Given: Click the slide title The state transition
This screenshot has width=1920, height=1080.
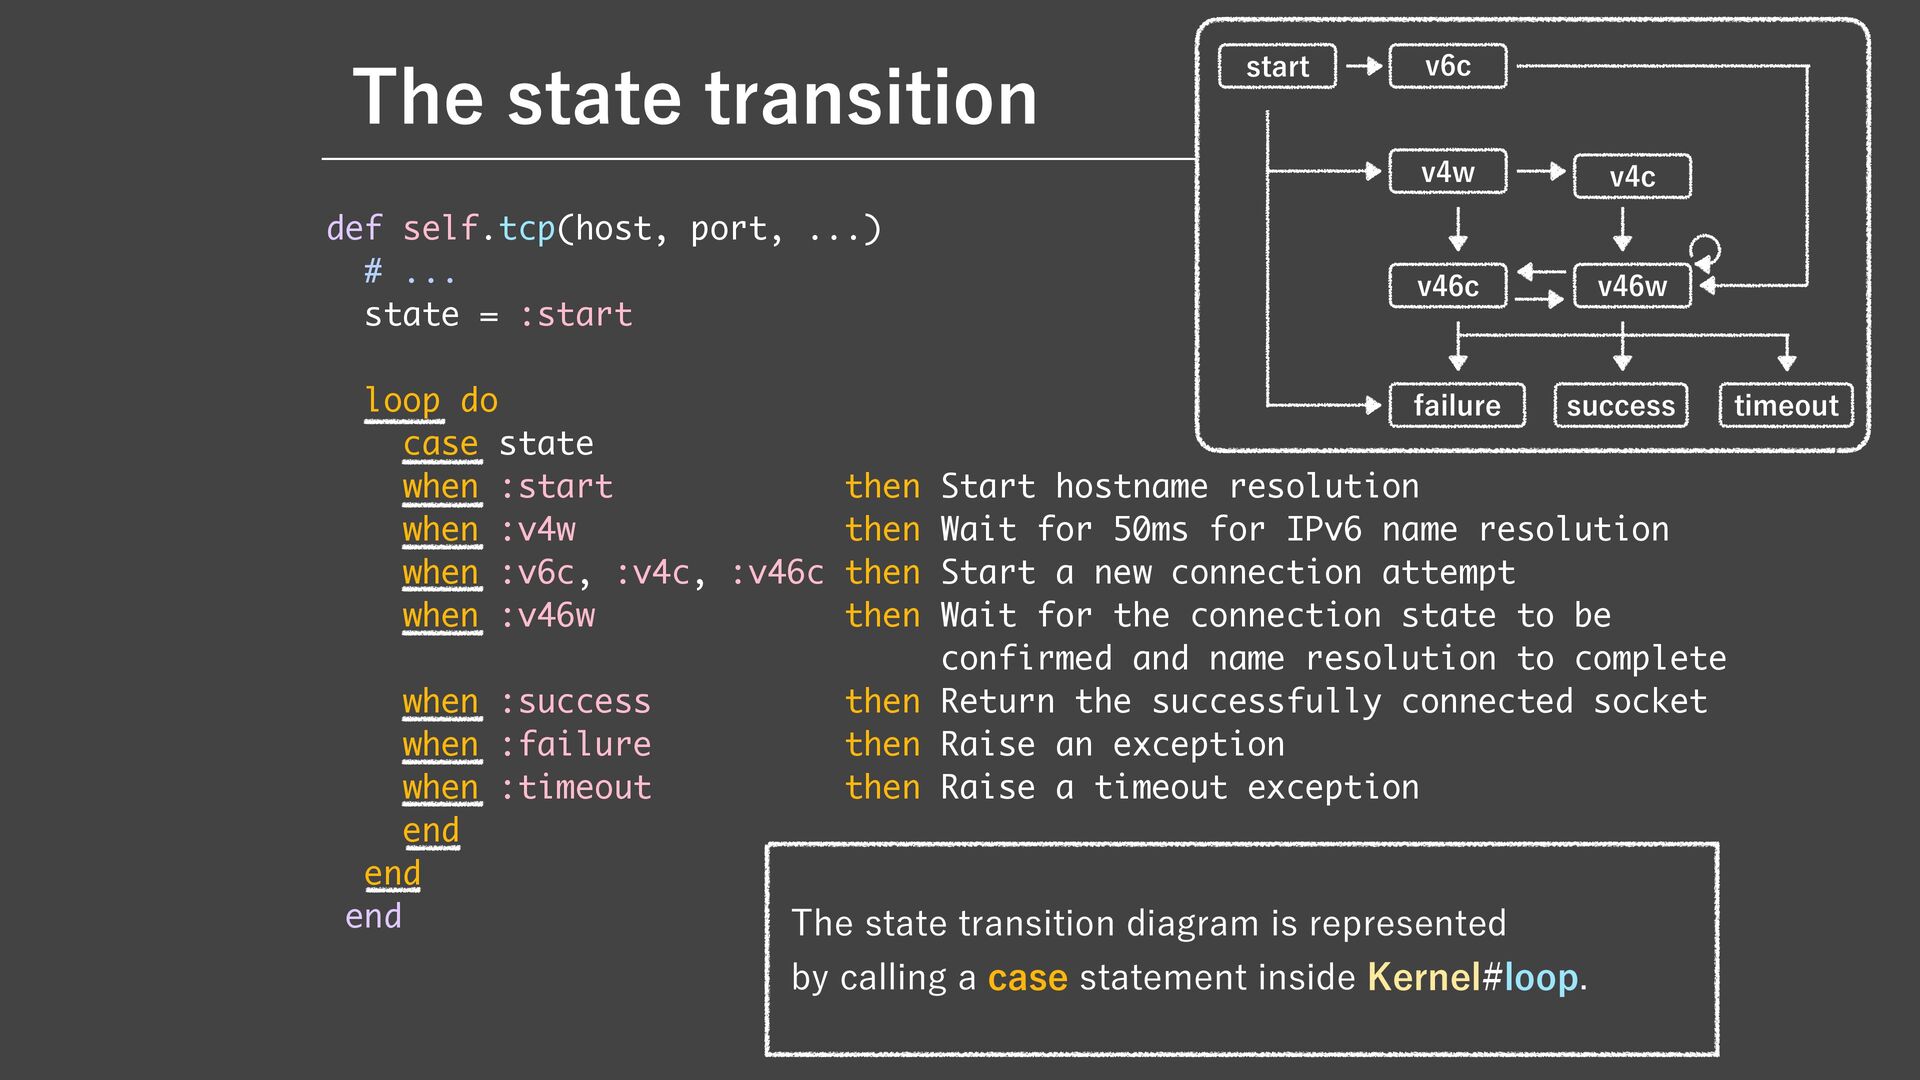Looking at the screenshot, I should click(x=695, y=98).
